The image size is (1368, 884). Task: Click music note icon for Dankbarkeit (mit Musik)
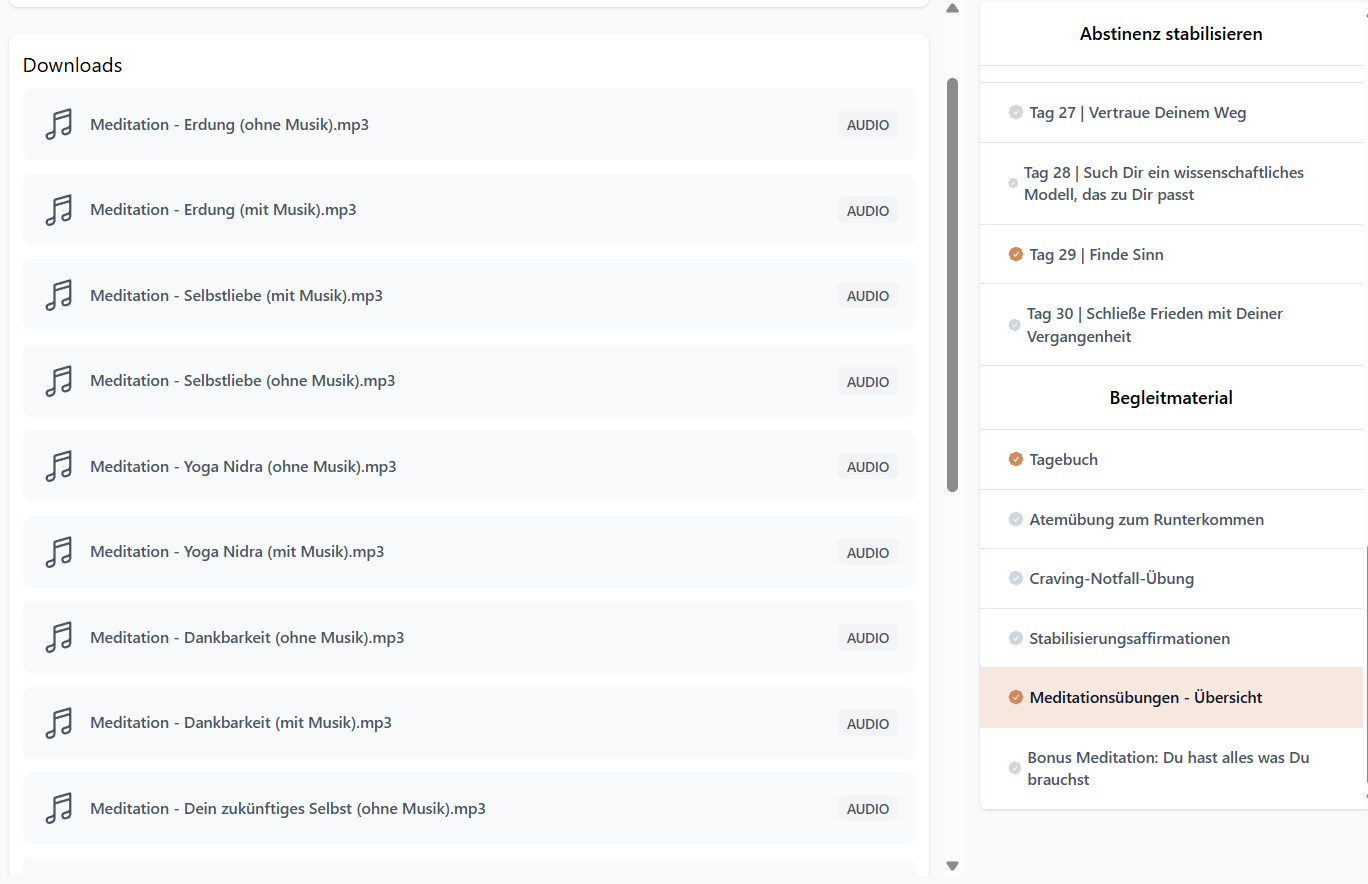[59, 723]
